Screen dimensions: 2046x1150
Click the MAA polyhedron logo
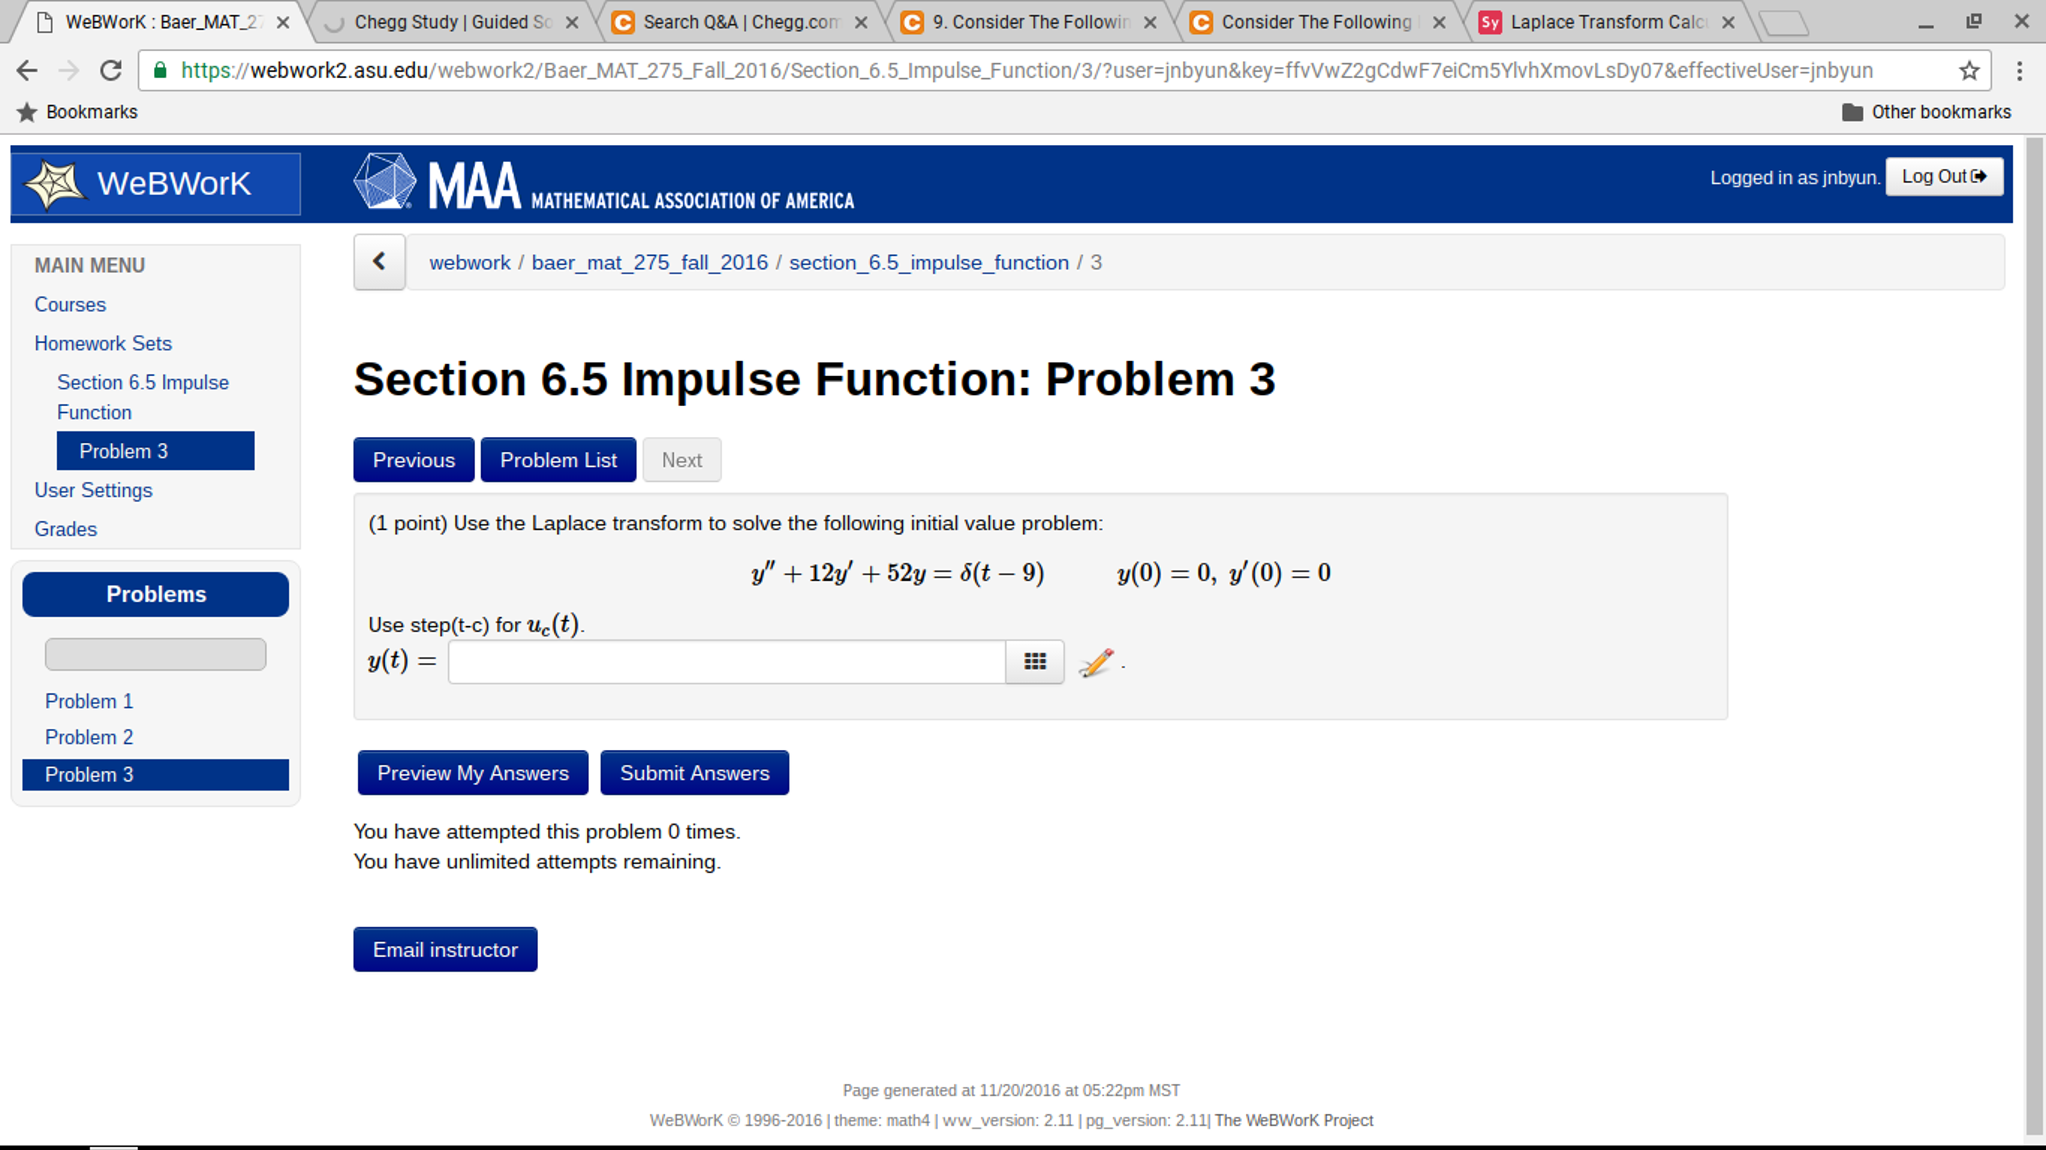[x=385, y=181]
